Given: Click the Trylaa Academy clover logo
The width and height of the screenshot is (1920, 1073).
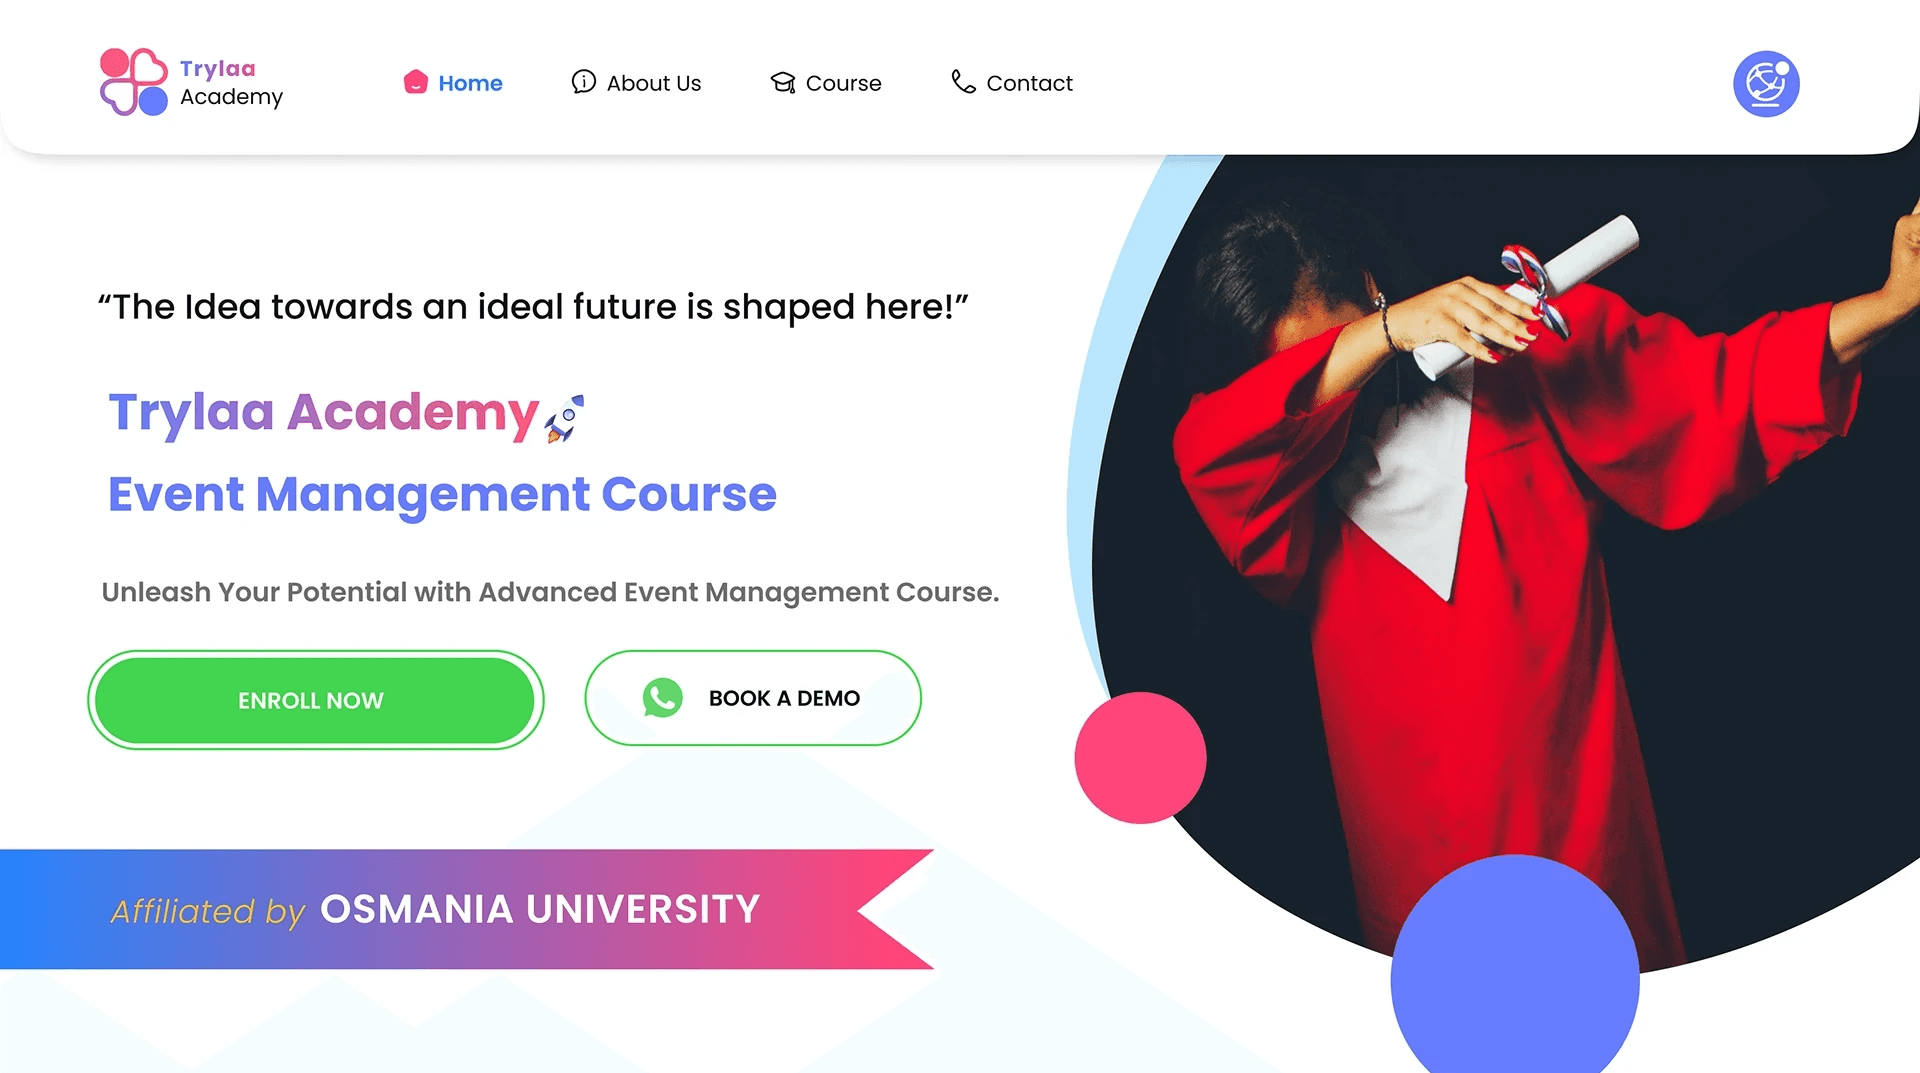Looking at the screenshot, I should coord(134,82).
